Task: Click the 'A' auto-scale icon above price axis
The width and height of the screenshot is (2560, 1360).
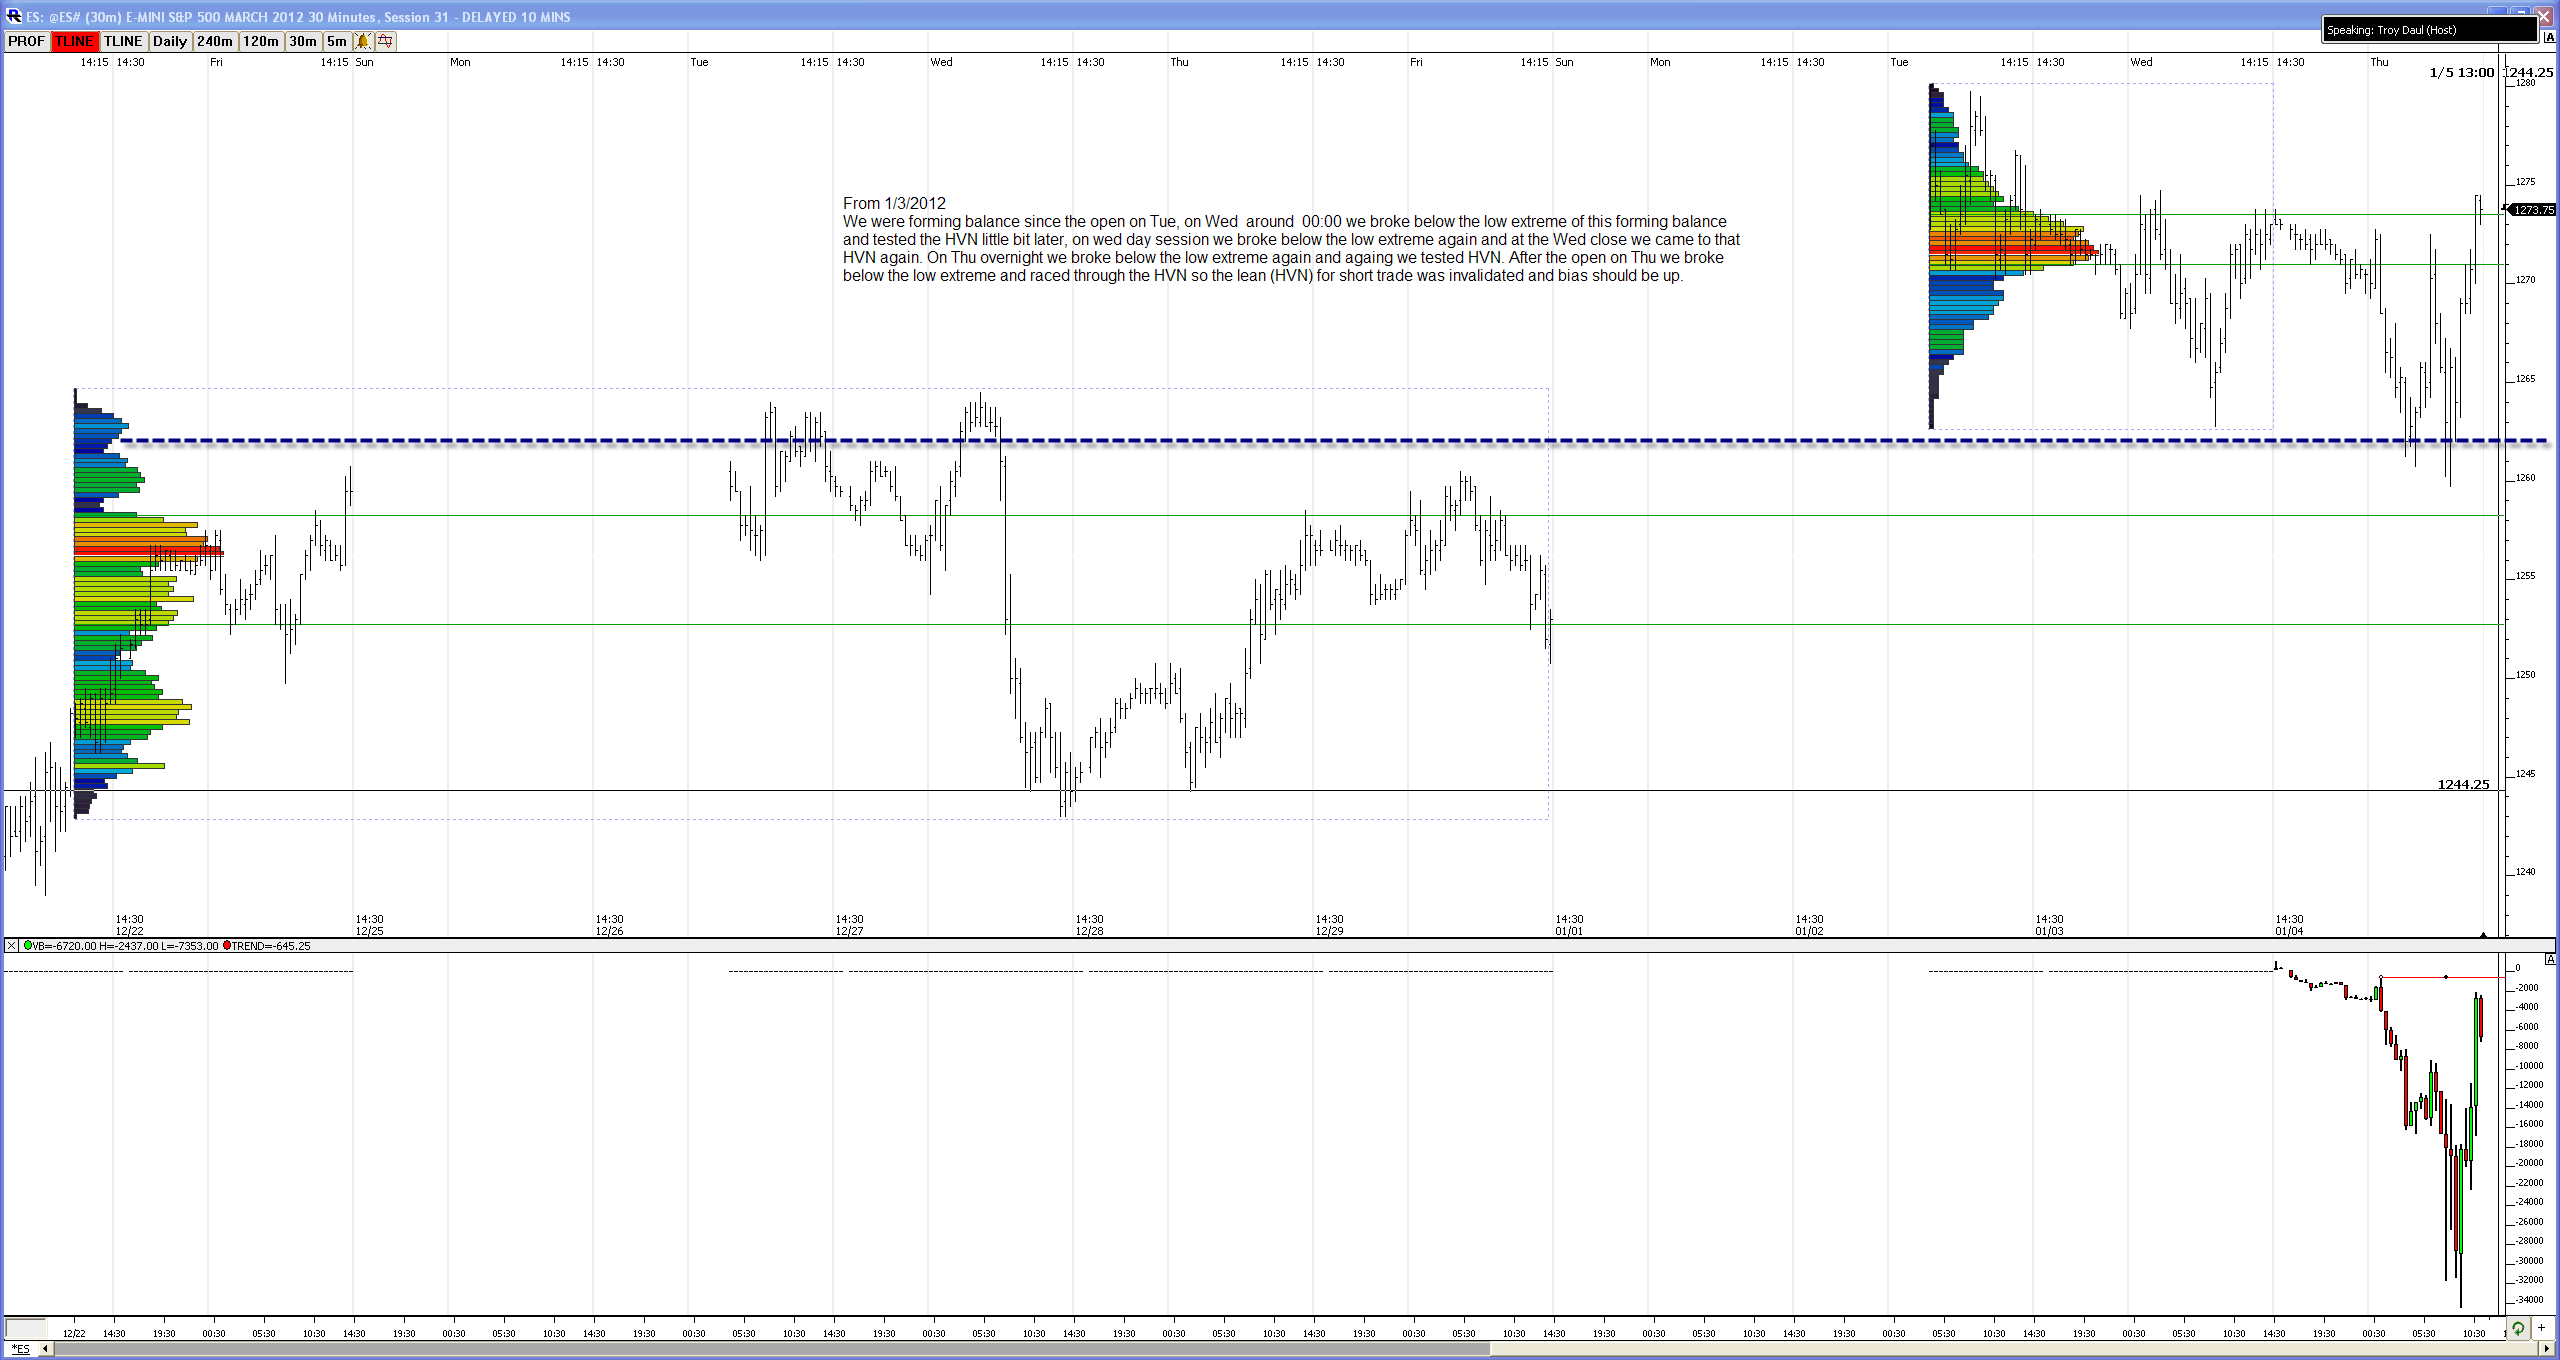Action: [x=2549, y=38]
